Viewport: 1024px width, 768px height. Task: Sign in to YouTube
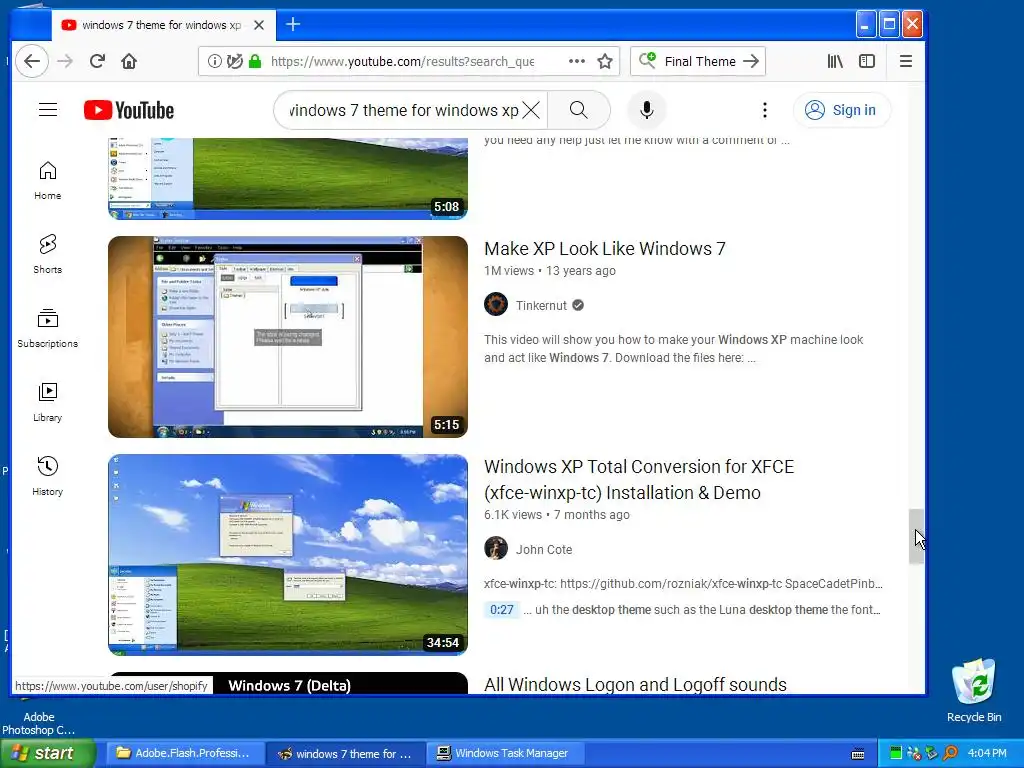click(842, 110)
